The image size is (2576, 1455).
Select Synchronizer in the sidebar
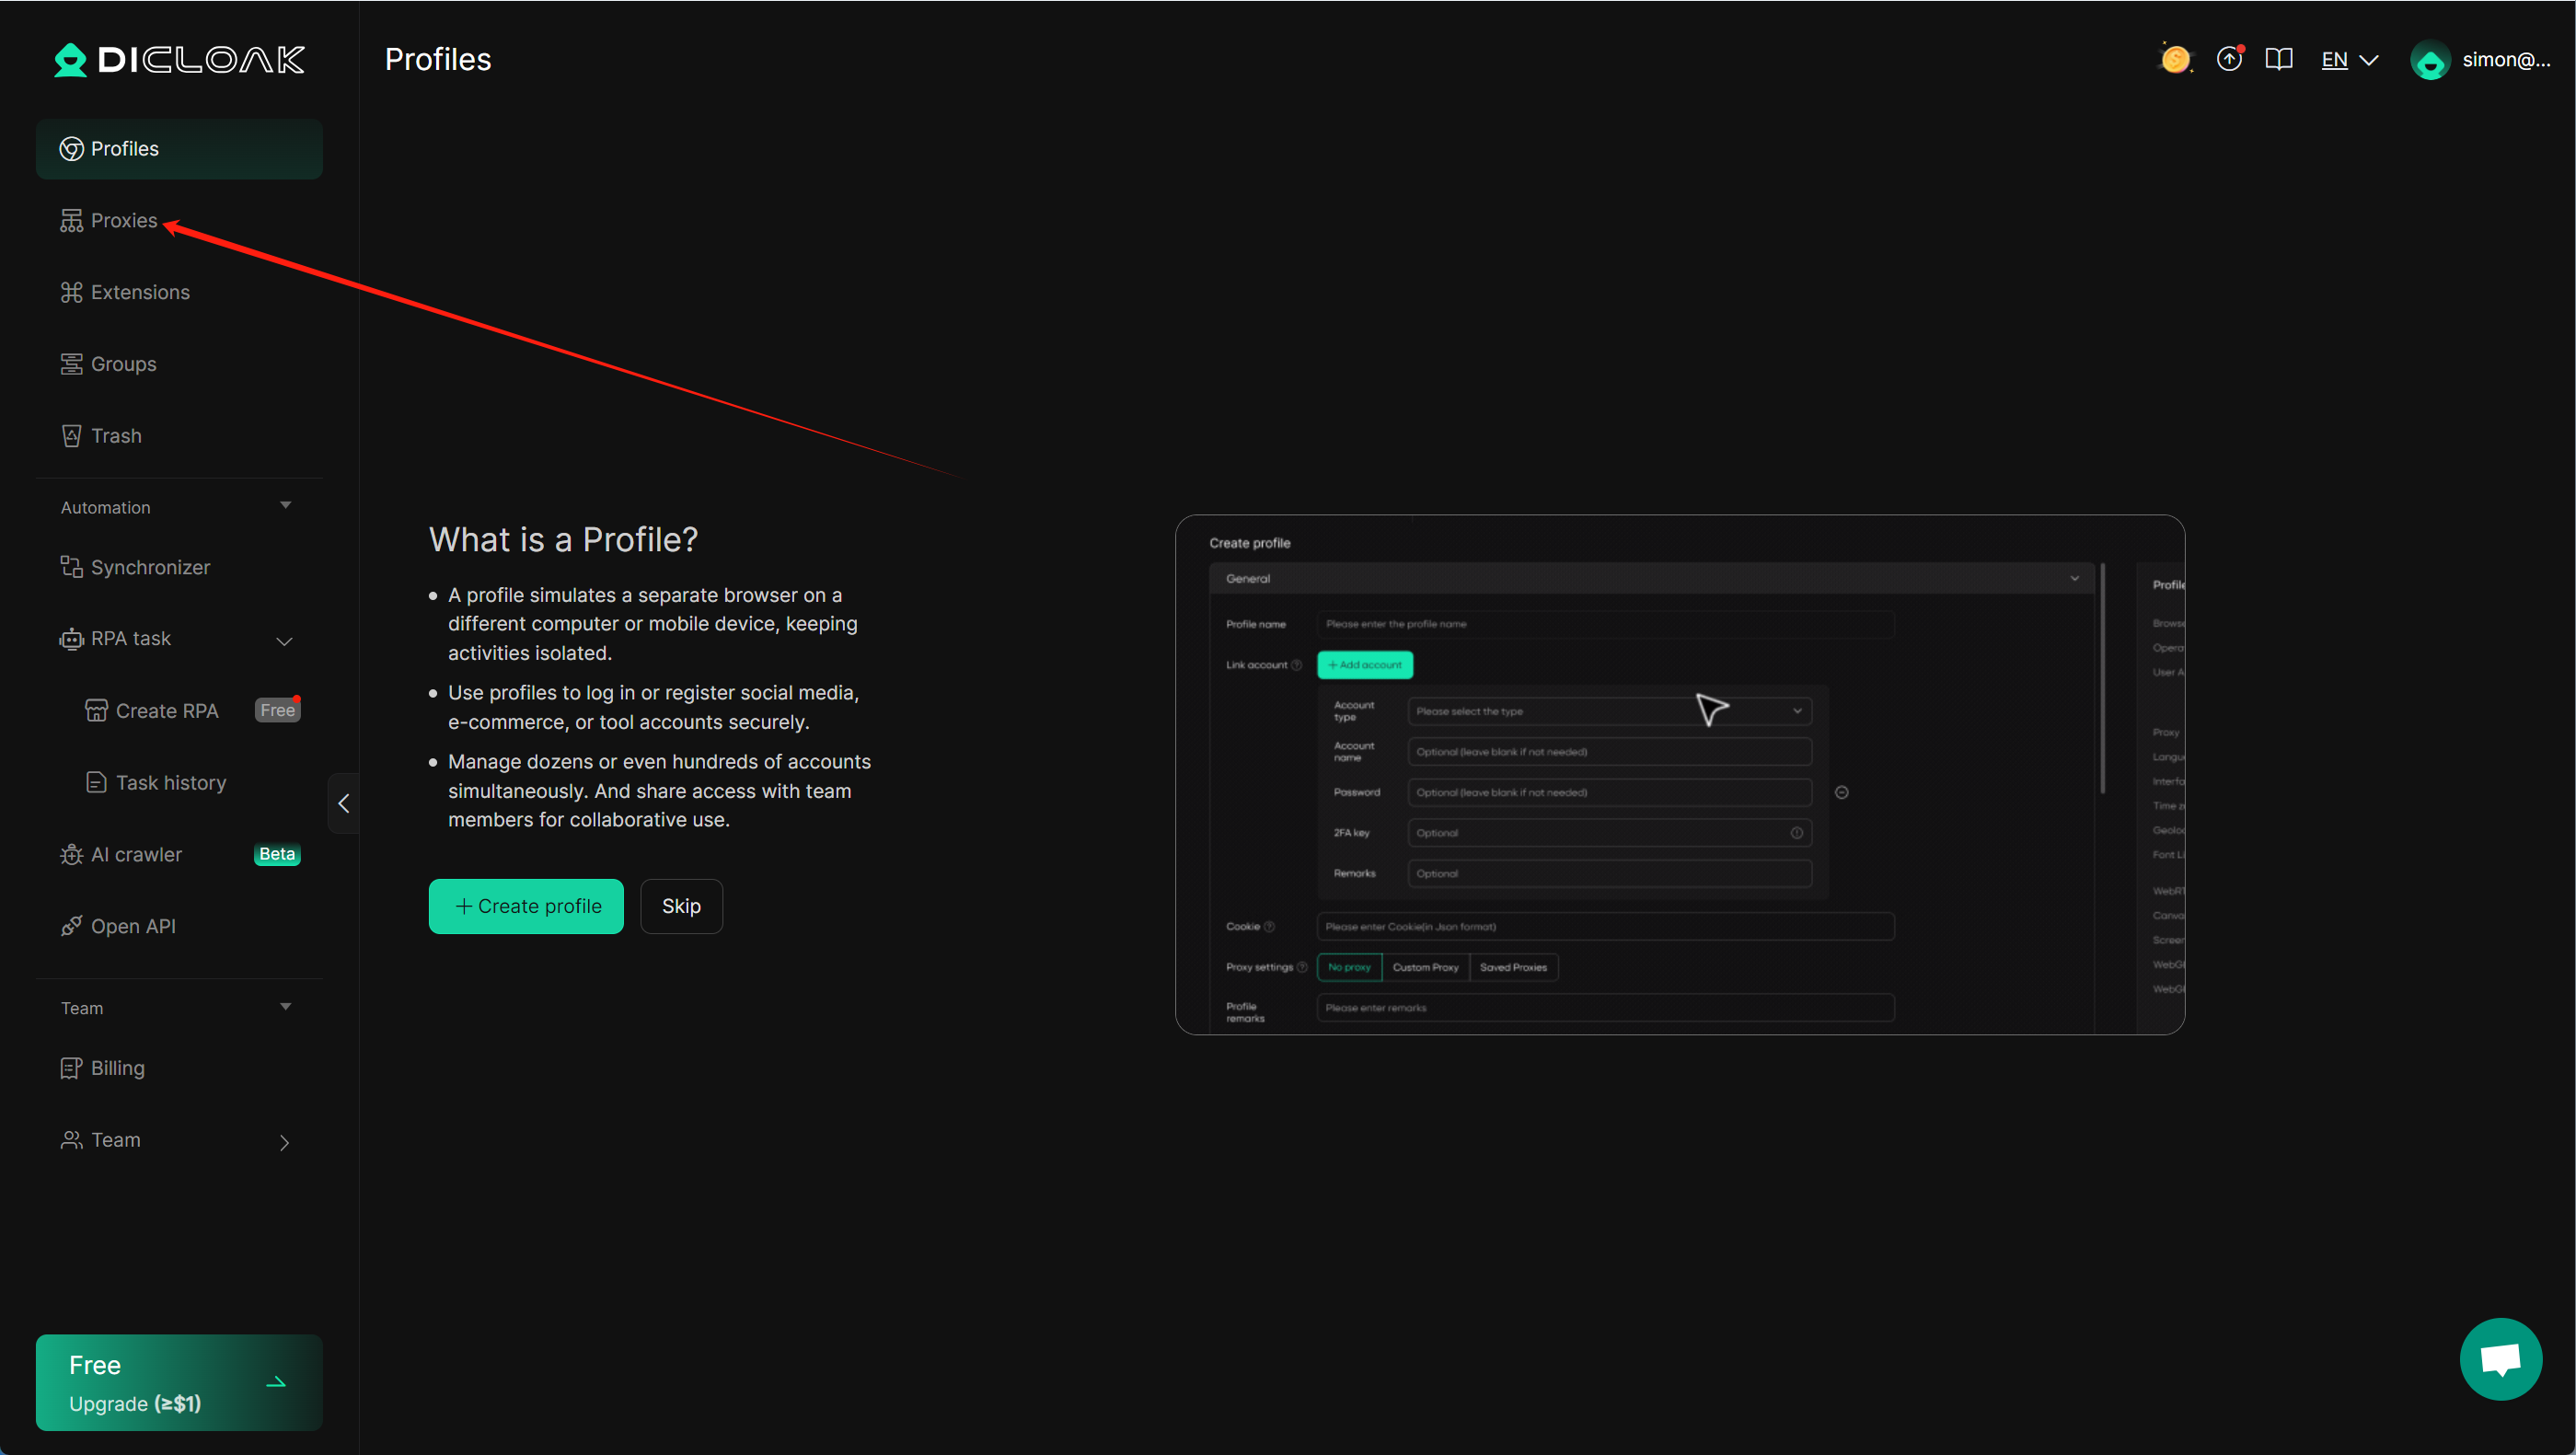[150, 567]
